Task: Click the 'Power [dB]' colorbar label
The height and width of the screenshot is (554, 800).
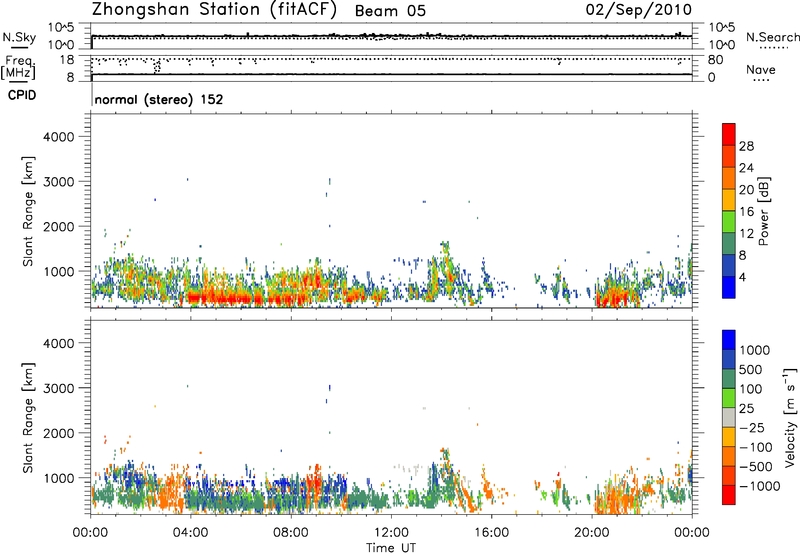Action: [x=763, y=211]
